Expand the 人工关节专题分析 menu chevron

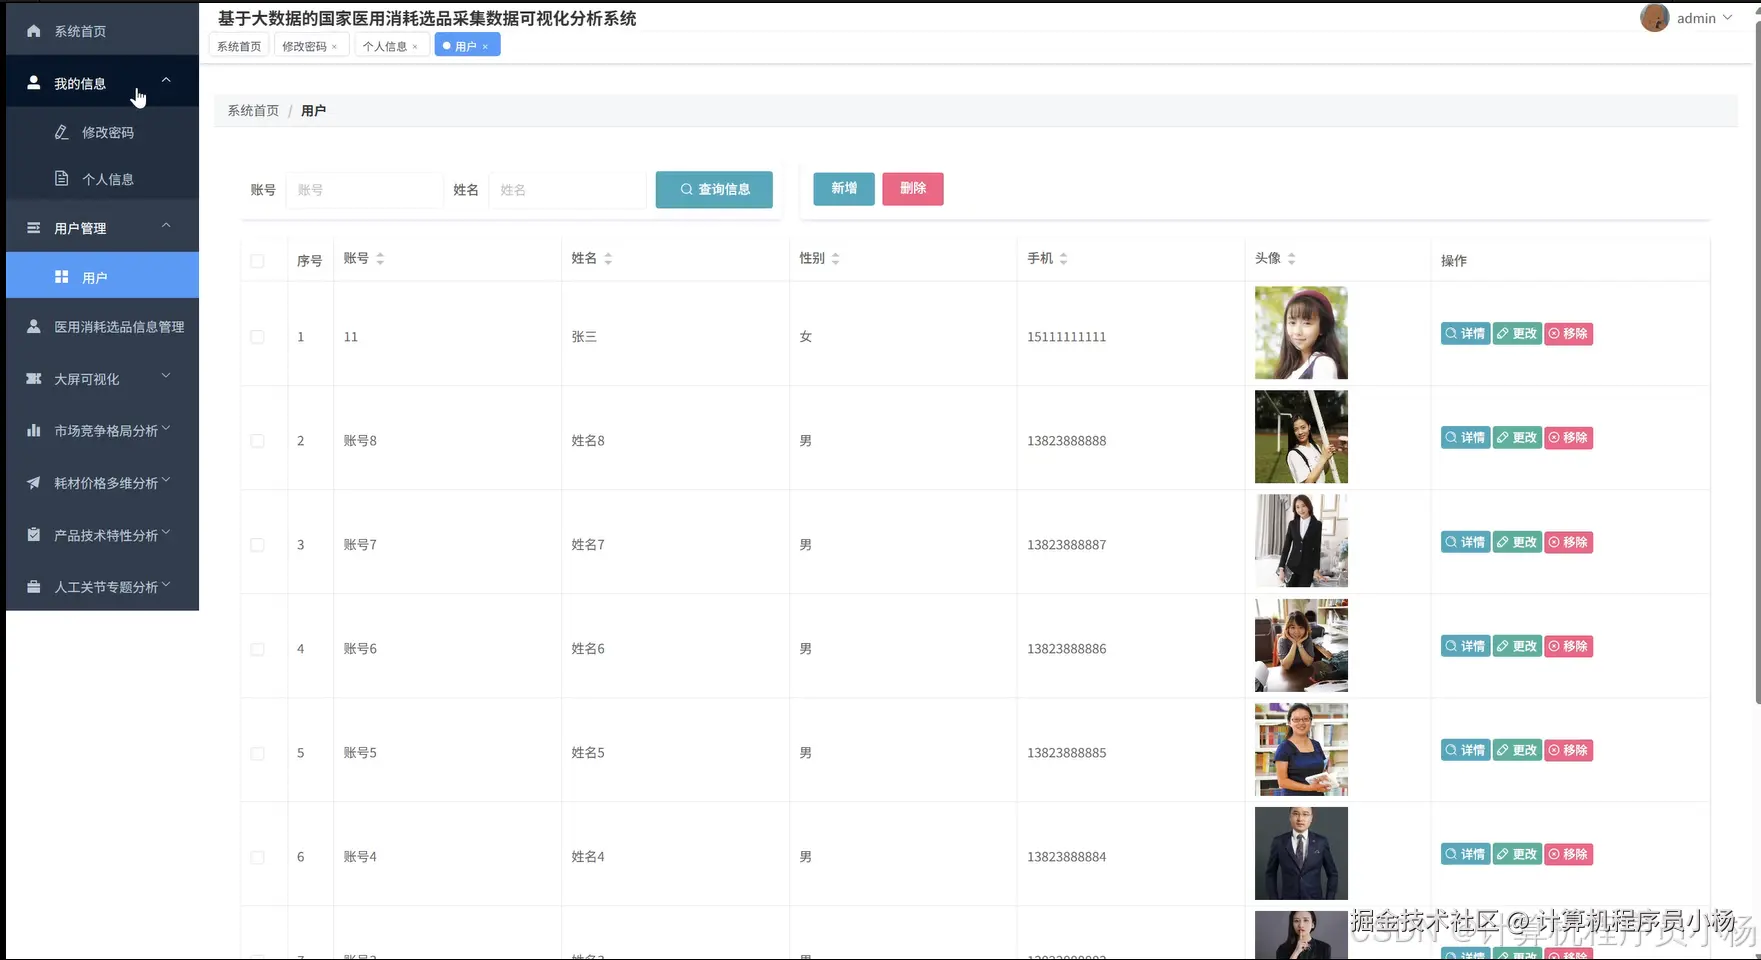click(166, 584)
